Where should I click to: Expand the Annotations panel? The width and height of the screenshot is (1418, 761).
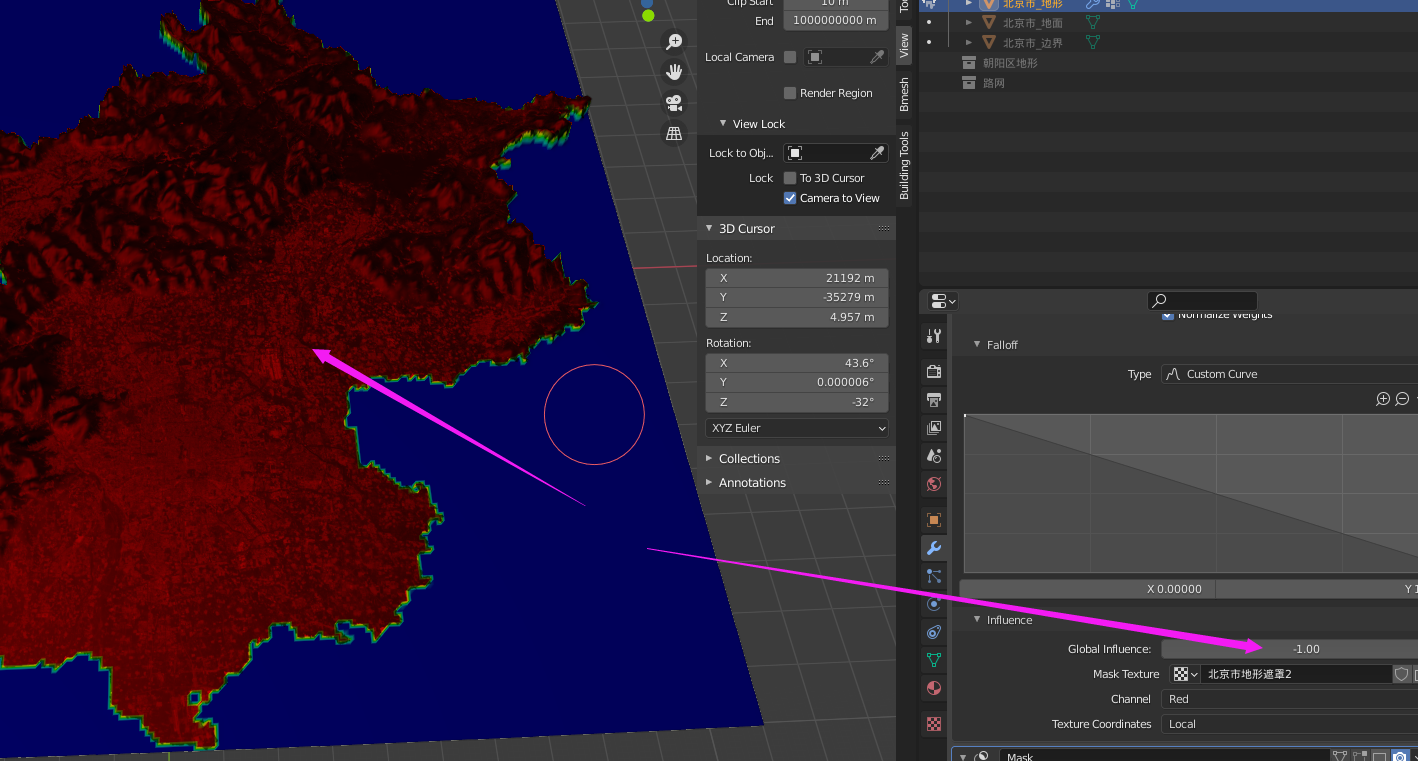coord(707,483)
